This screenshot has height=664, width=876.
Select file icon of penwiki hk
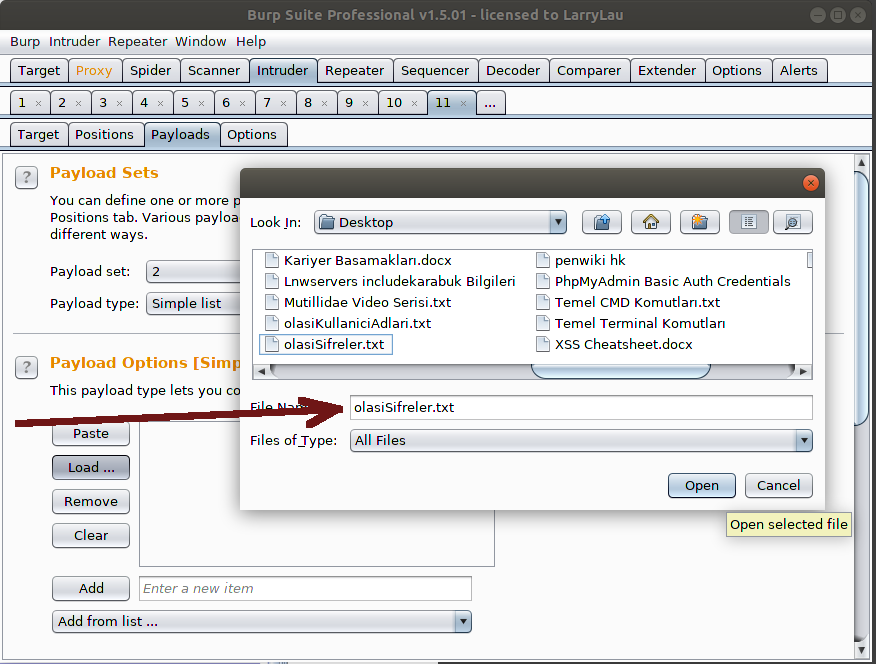click(542, 260)
